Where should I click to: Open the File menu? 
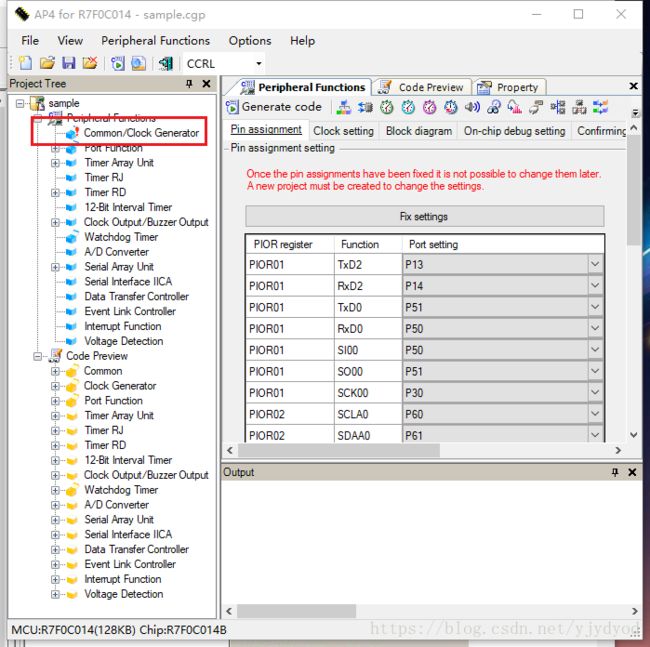point(30,41)
